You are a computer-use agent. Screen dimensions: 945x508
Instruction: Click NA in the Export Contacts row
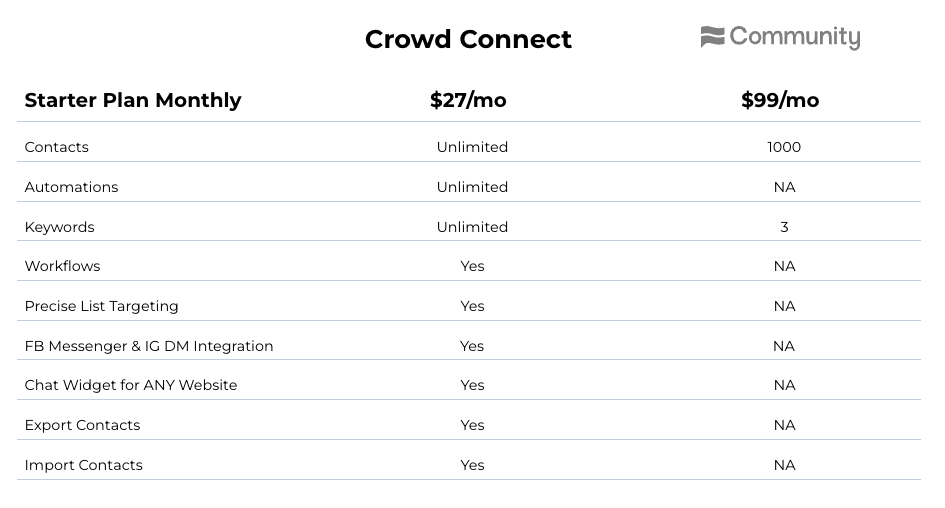[x=785, y=425]
